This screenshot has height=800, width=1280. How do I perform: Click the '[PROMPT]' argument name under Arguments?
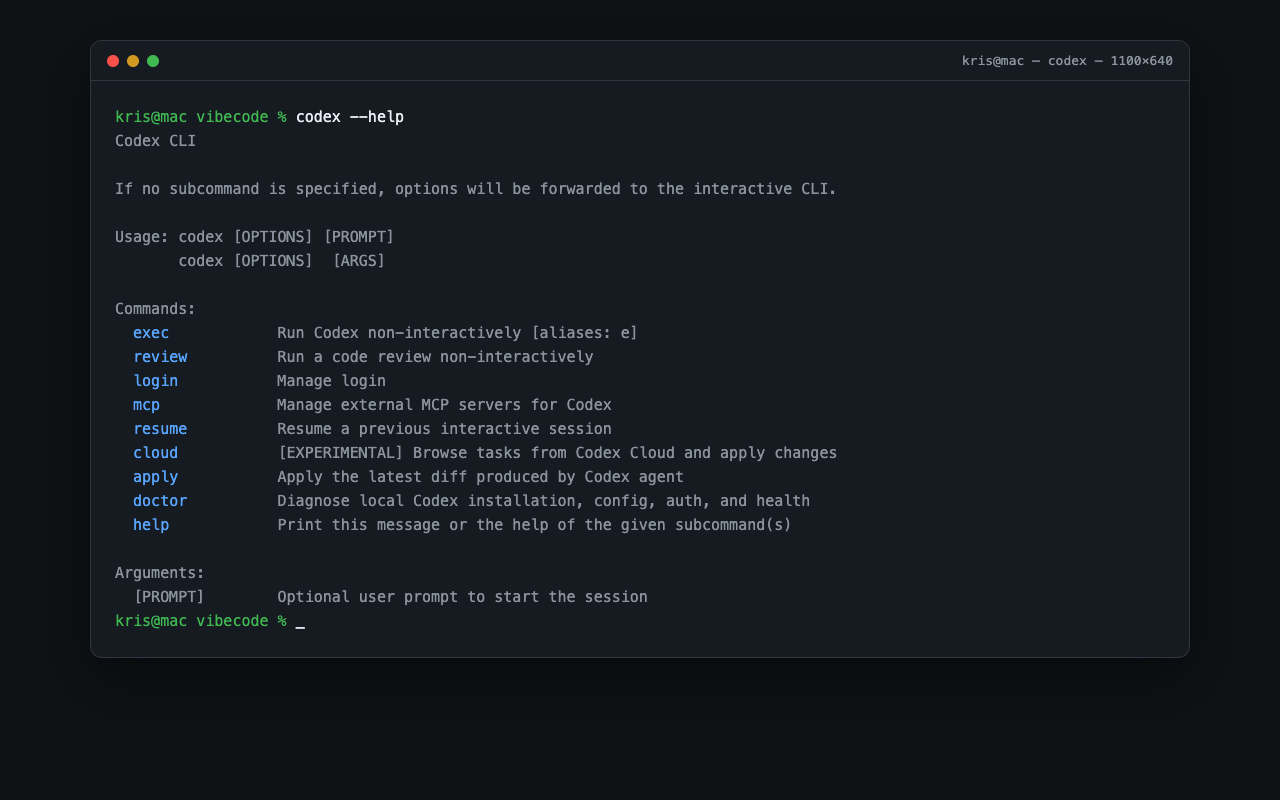click(169, 597)
